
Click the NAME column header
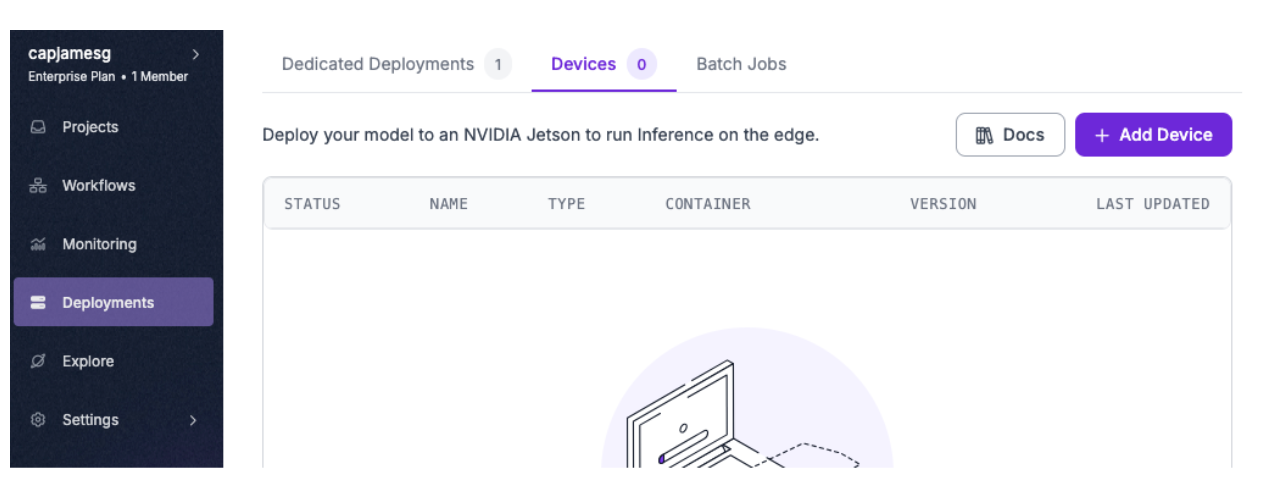449,204
